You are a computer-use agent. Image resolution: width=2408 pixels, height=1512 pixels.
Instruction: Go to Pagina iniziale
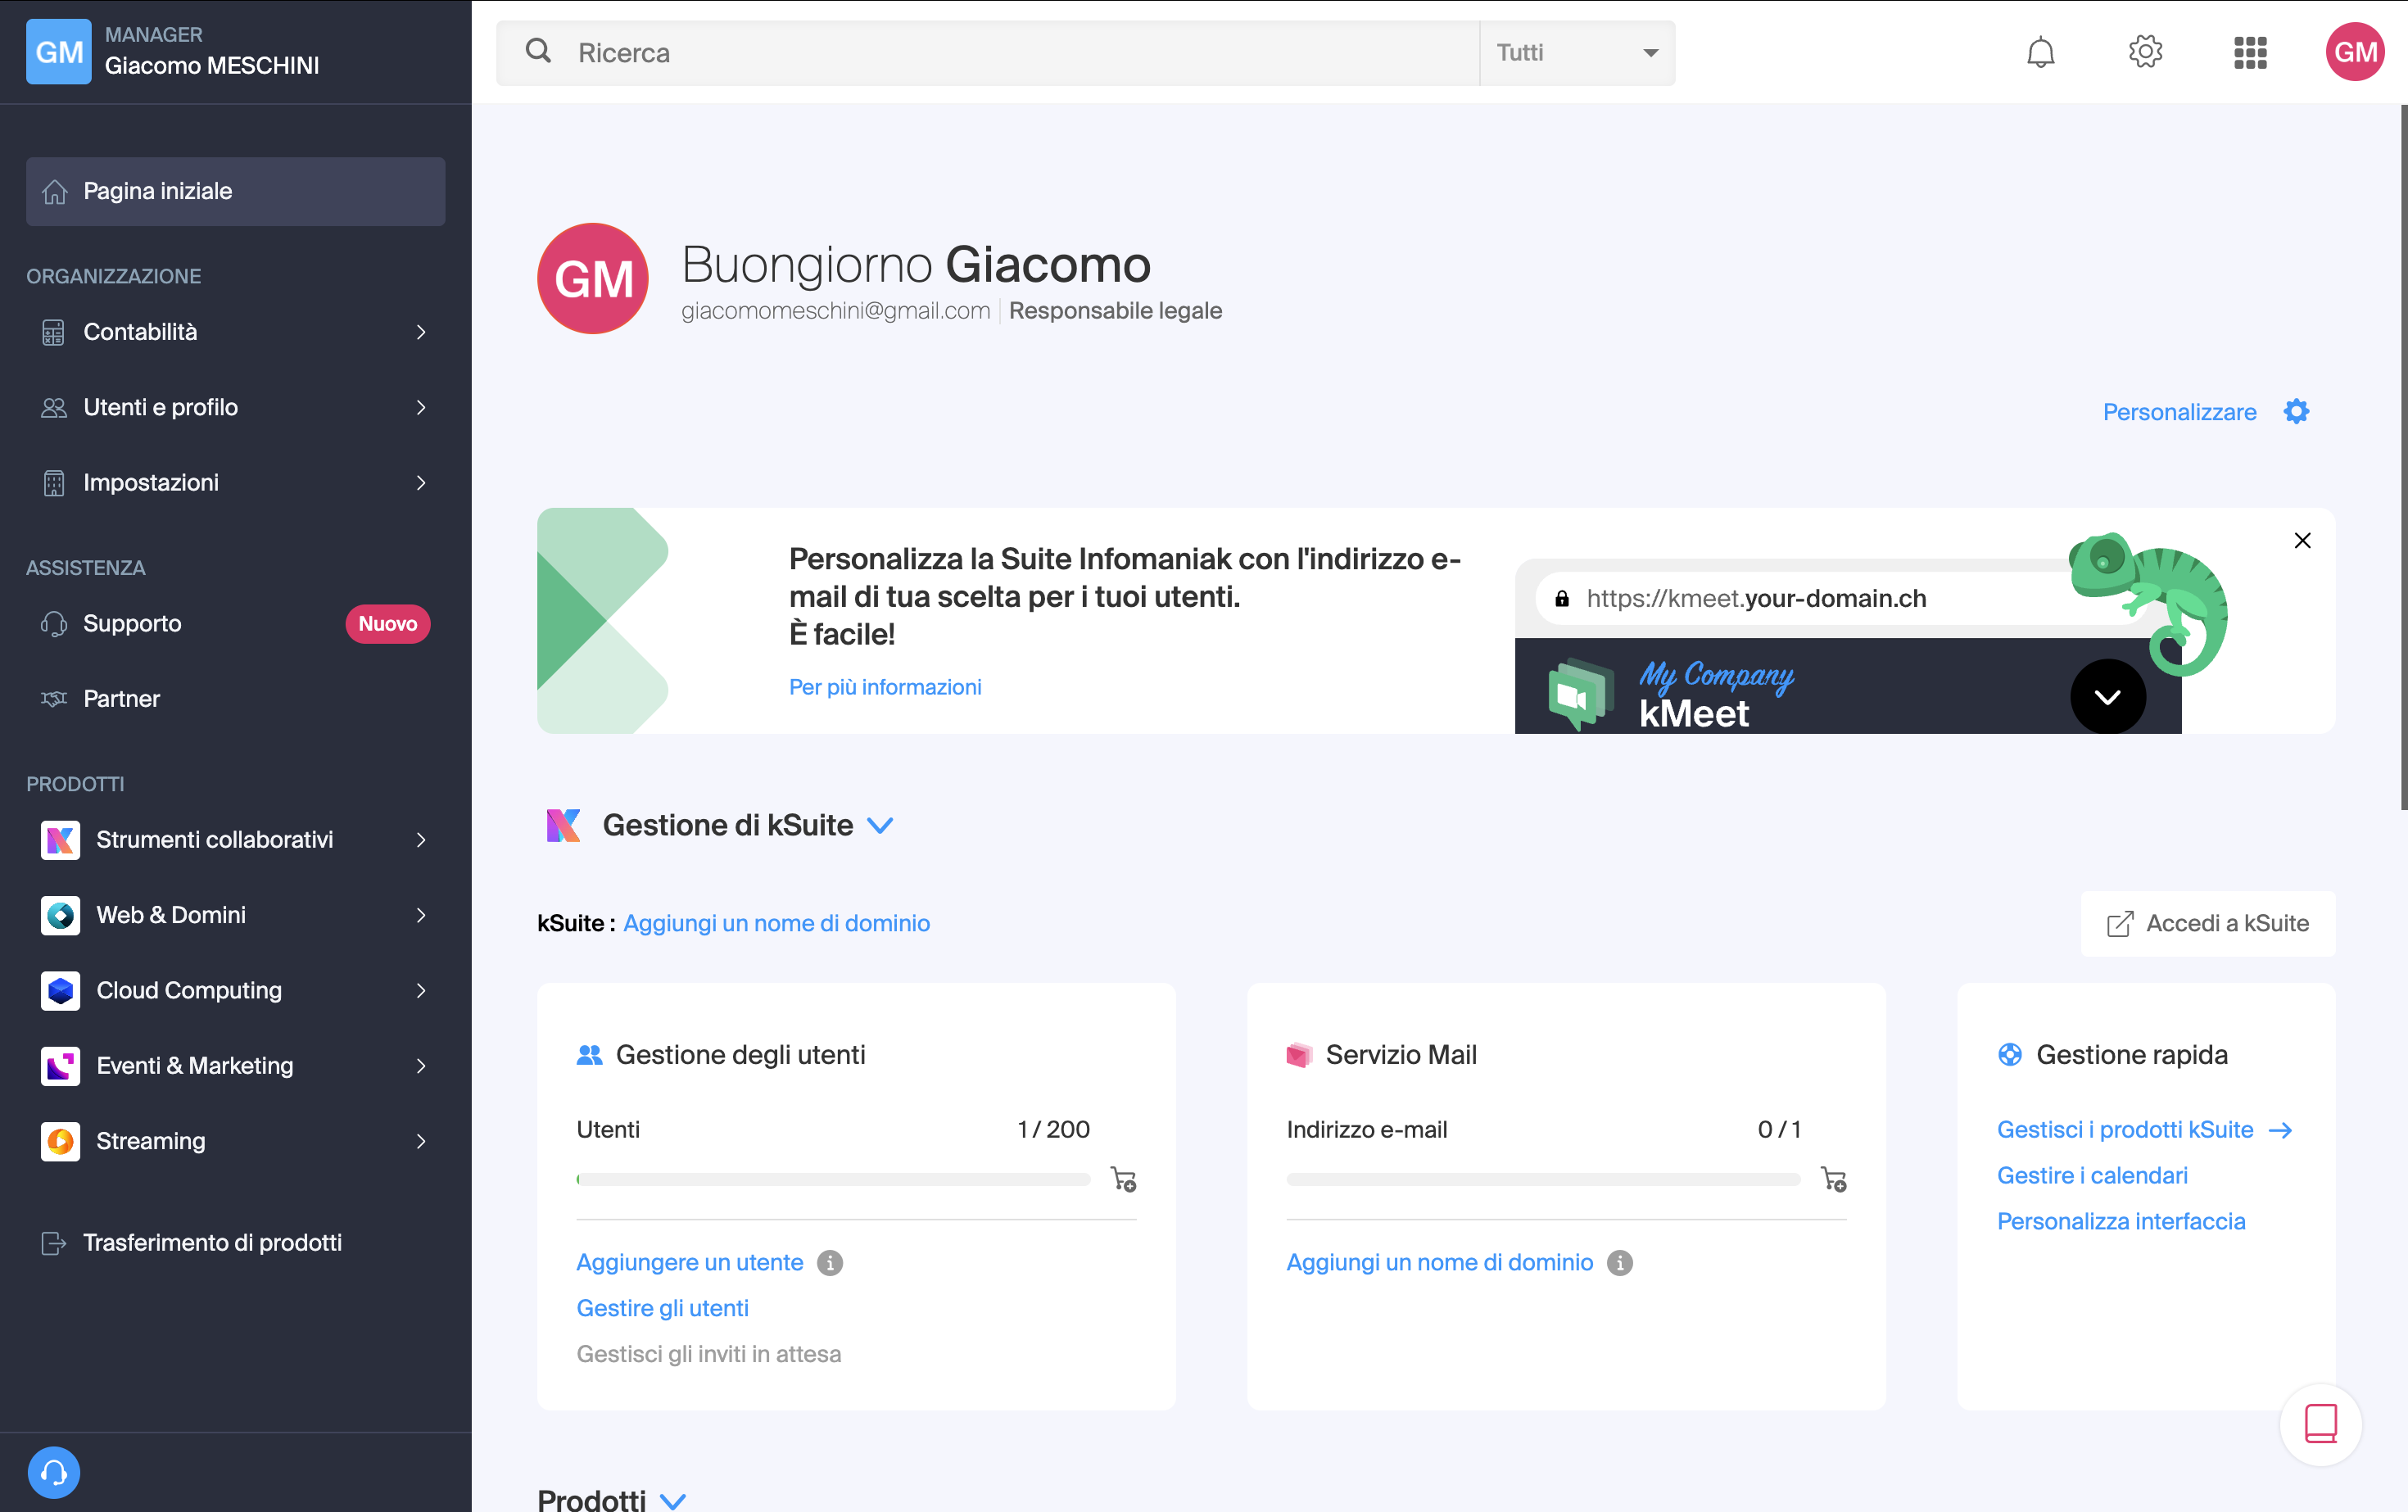click(236, 191)
